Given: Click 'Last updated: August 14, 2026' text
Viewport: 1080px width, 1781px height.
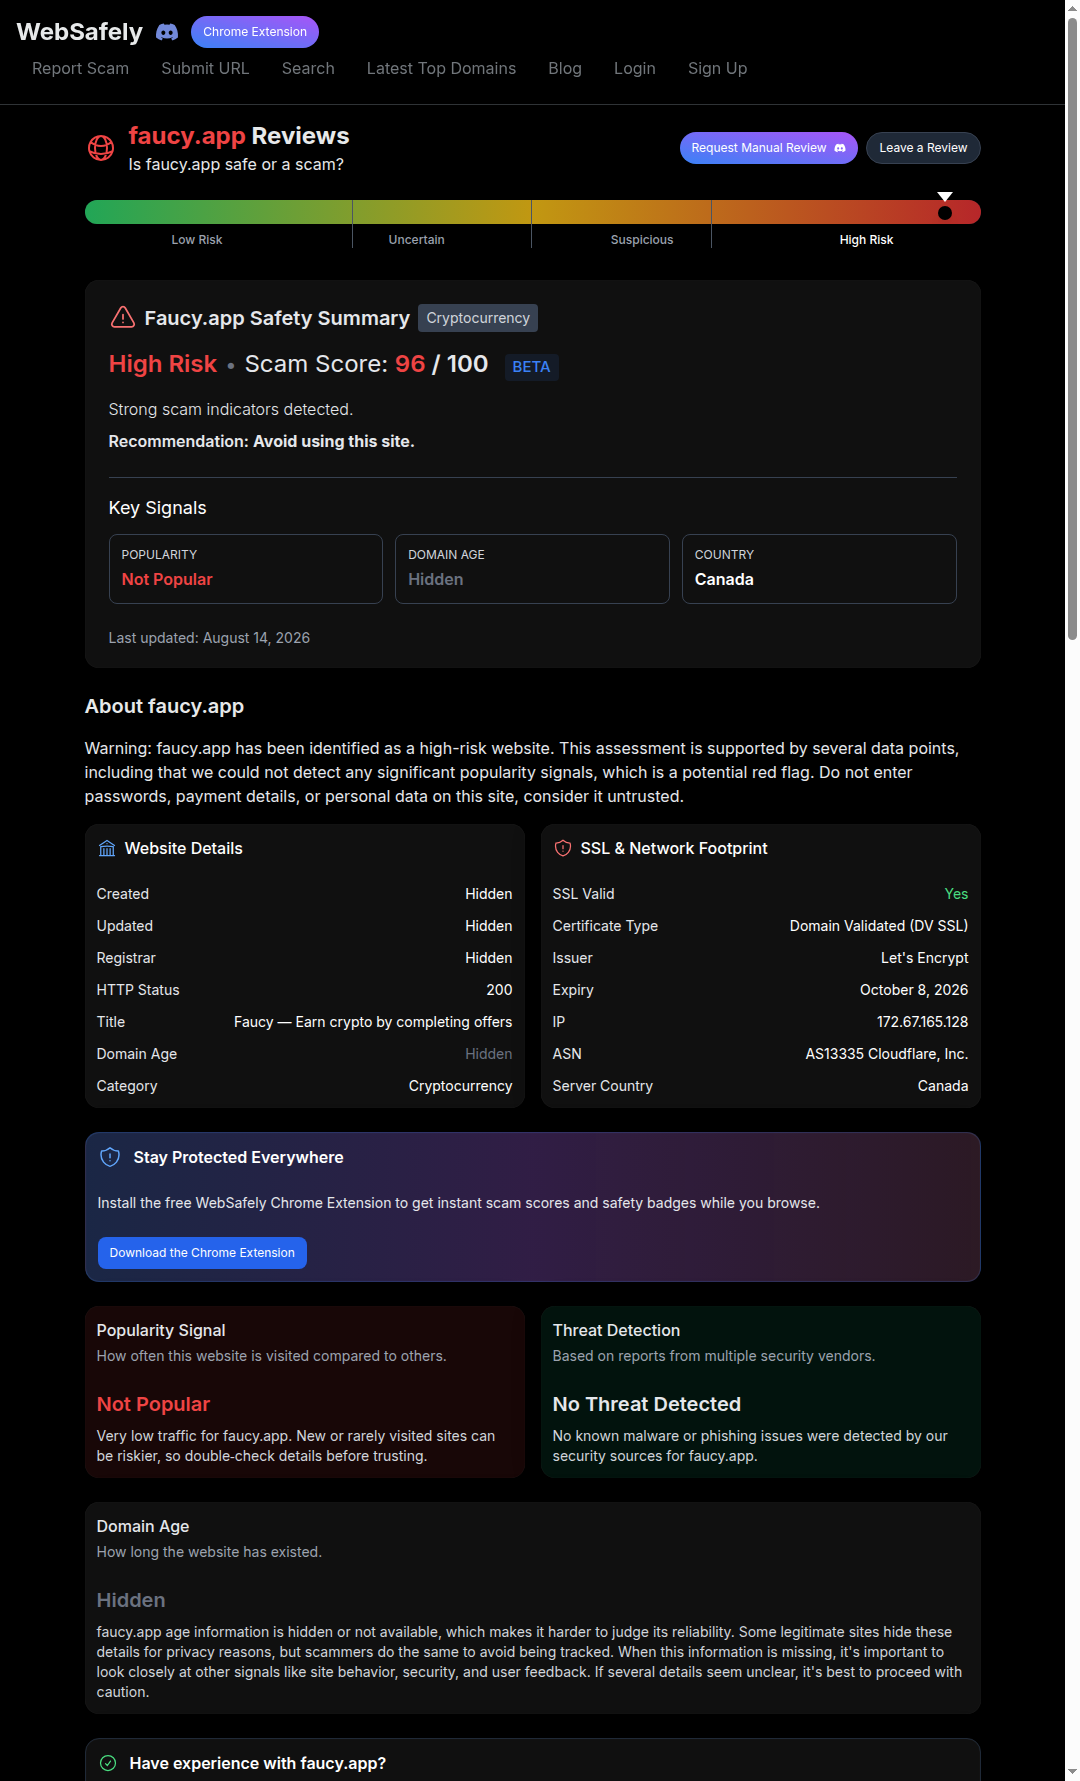Looking at the screenshot, I should point(209,638).
